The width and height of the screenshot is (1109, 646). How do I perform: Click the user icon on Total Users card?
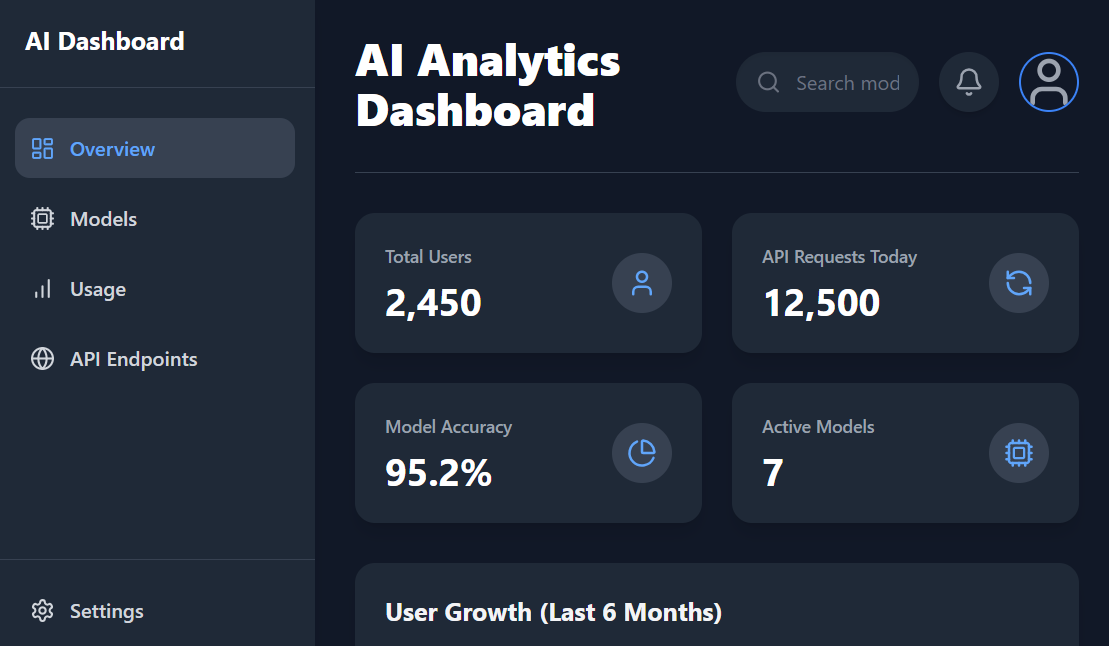[x=641, y=283]
